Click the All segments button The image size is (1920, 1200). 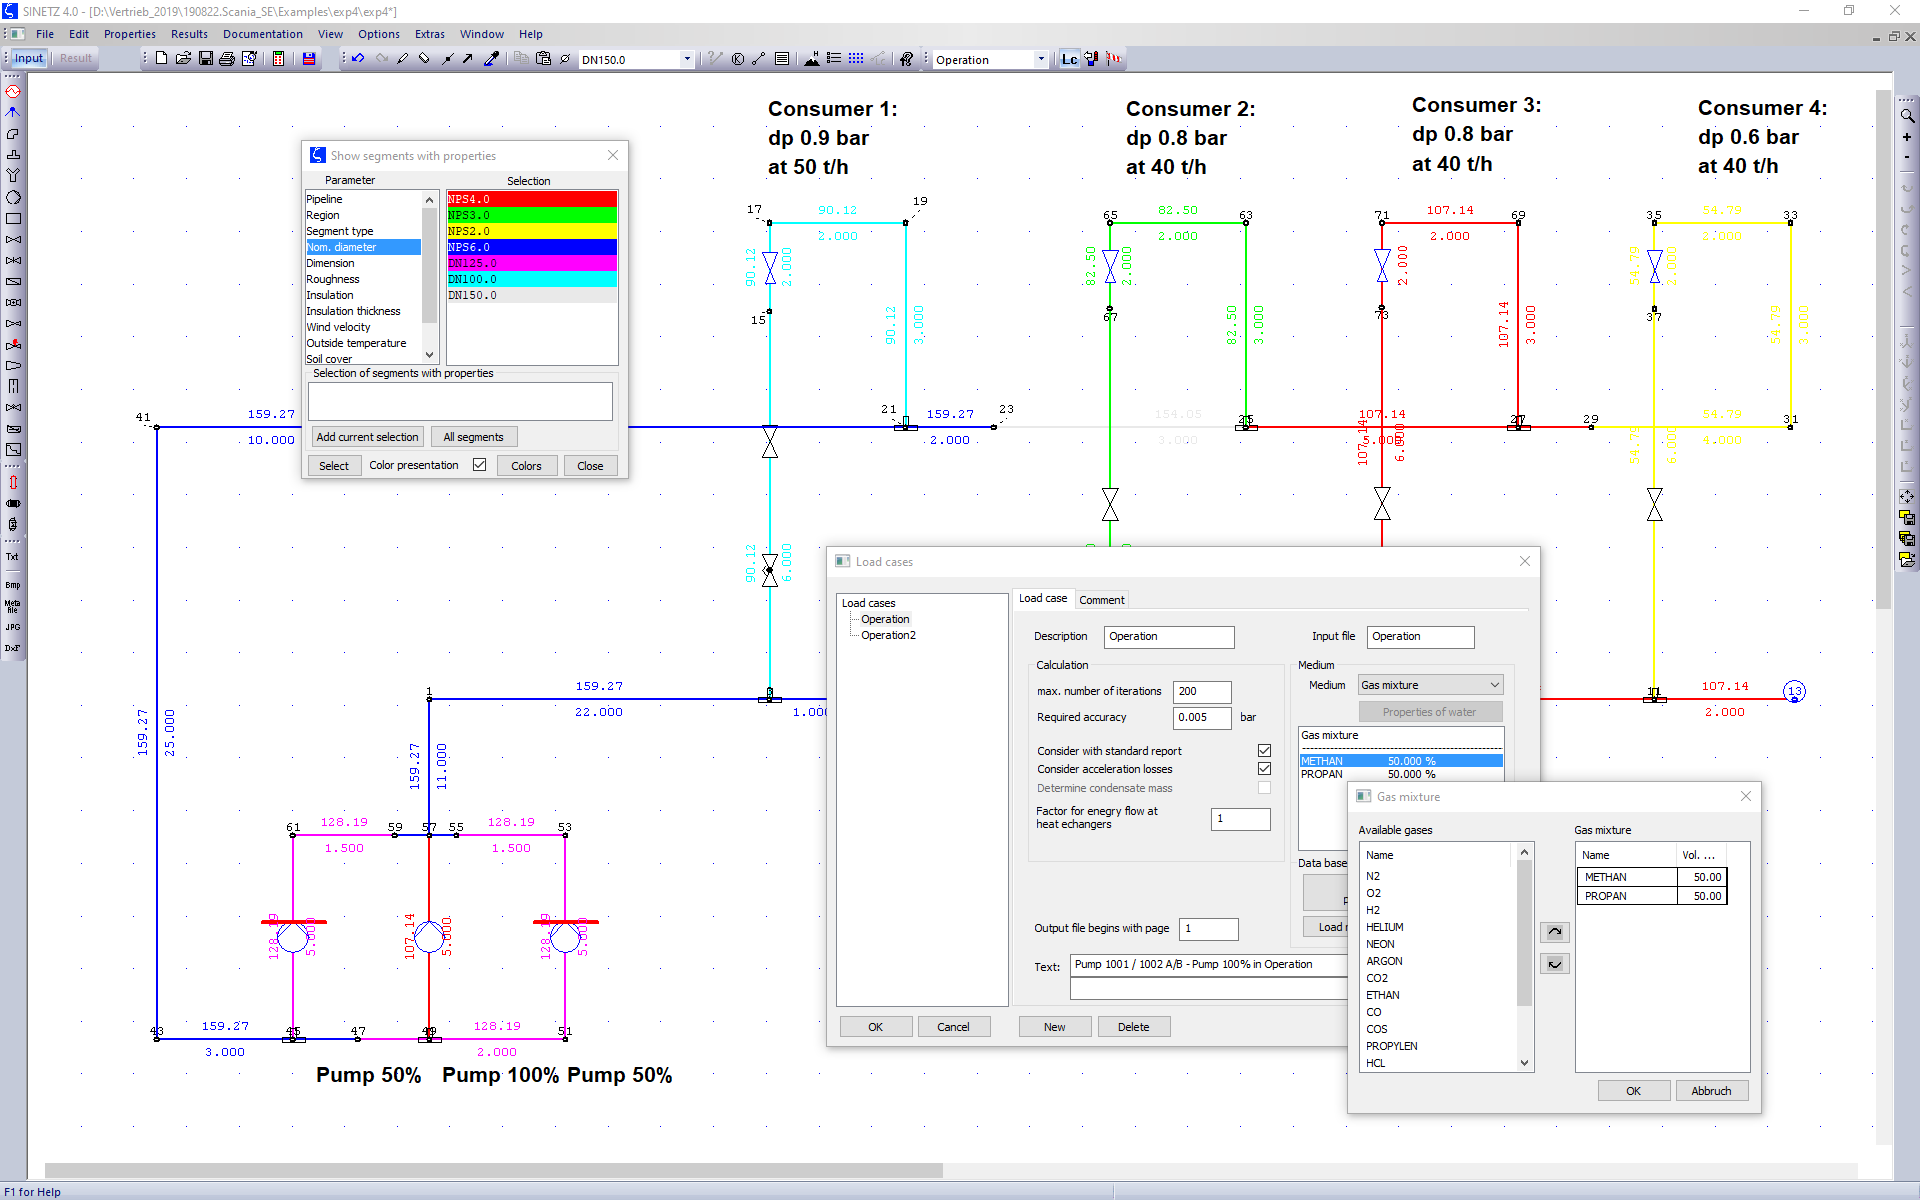473,437
